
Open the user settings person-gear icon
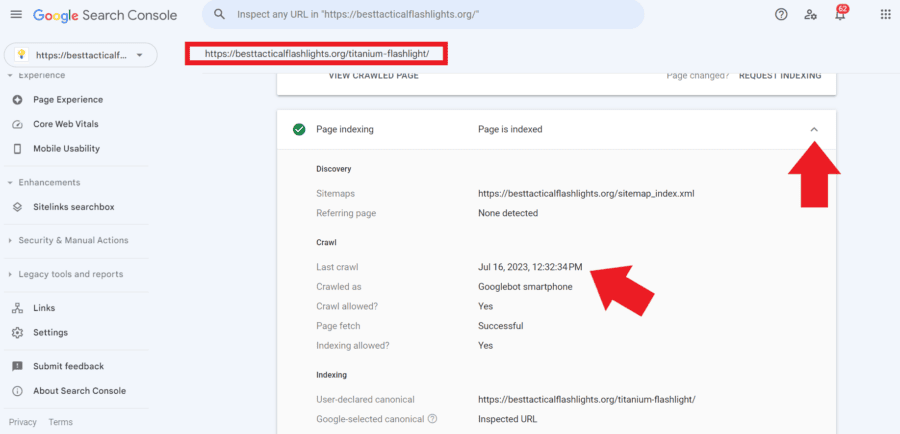click(810, 15)
